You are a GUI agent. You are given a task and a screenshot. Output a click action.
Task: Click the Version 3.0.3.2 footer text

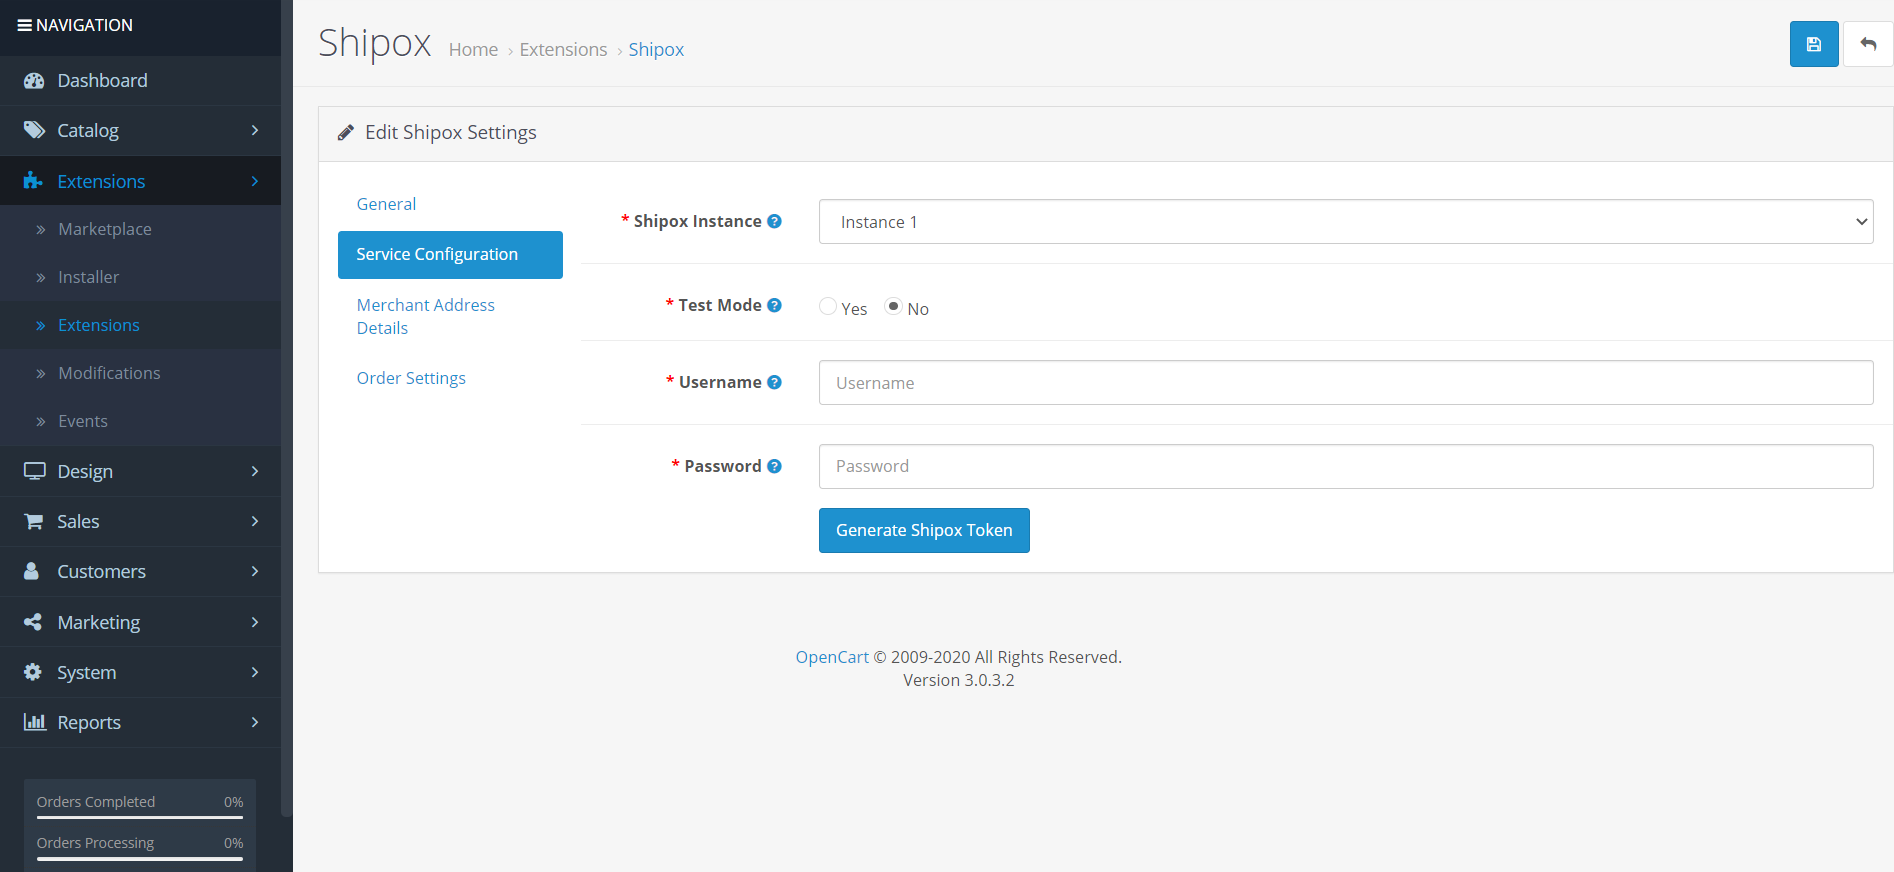click(x=959, y=680)
